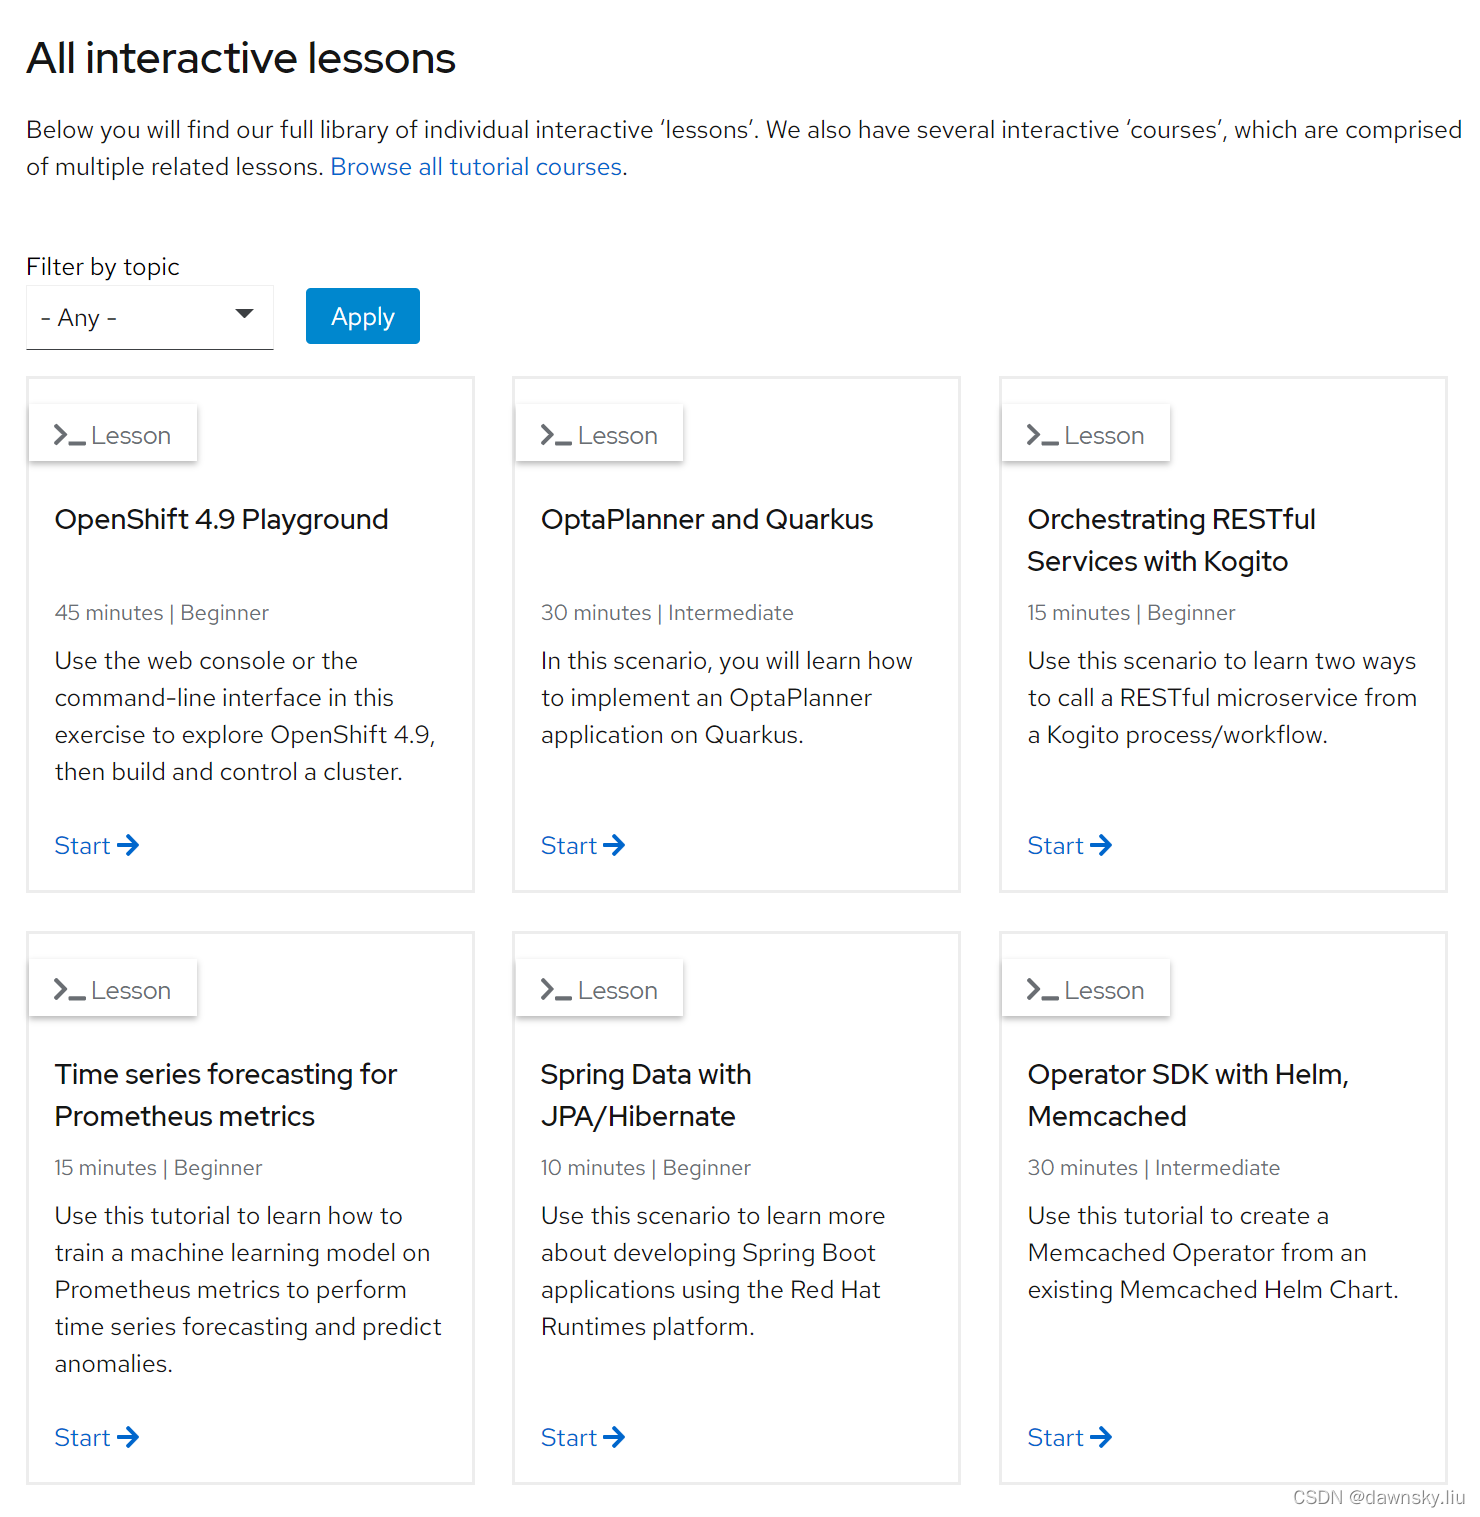
Task: Click Start arrow for Prometheus metrics lesson
Action: tap(128, 1438)
